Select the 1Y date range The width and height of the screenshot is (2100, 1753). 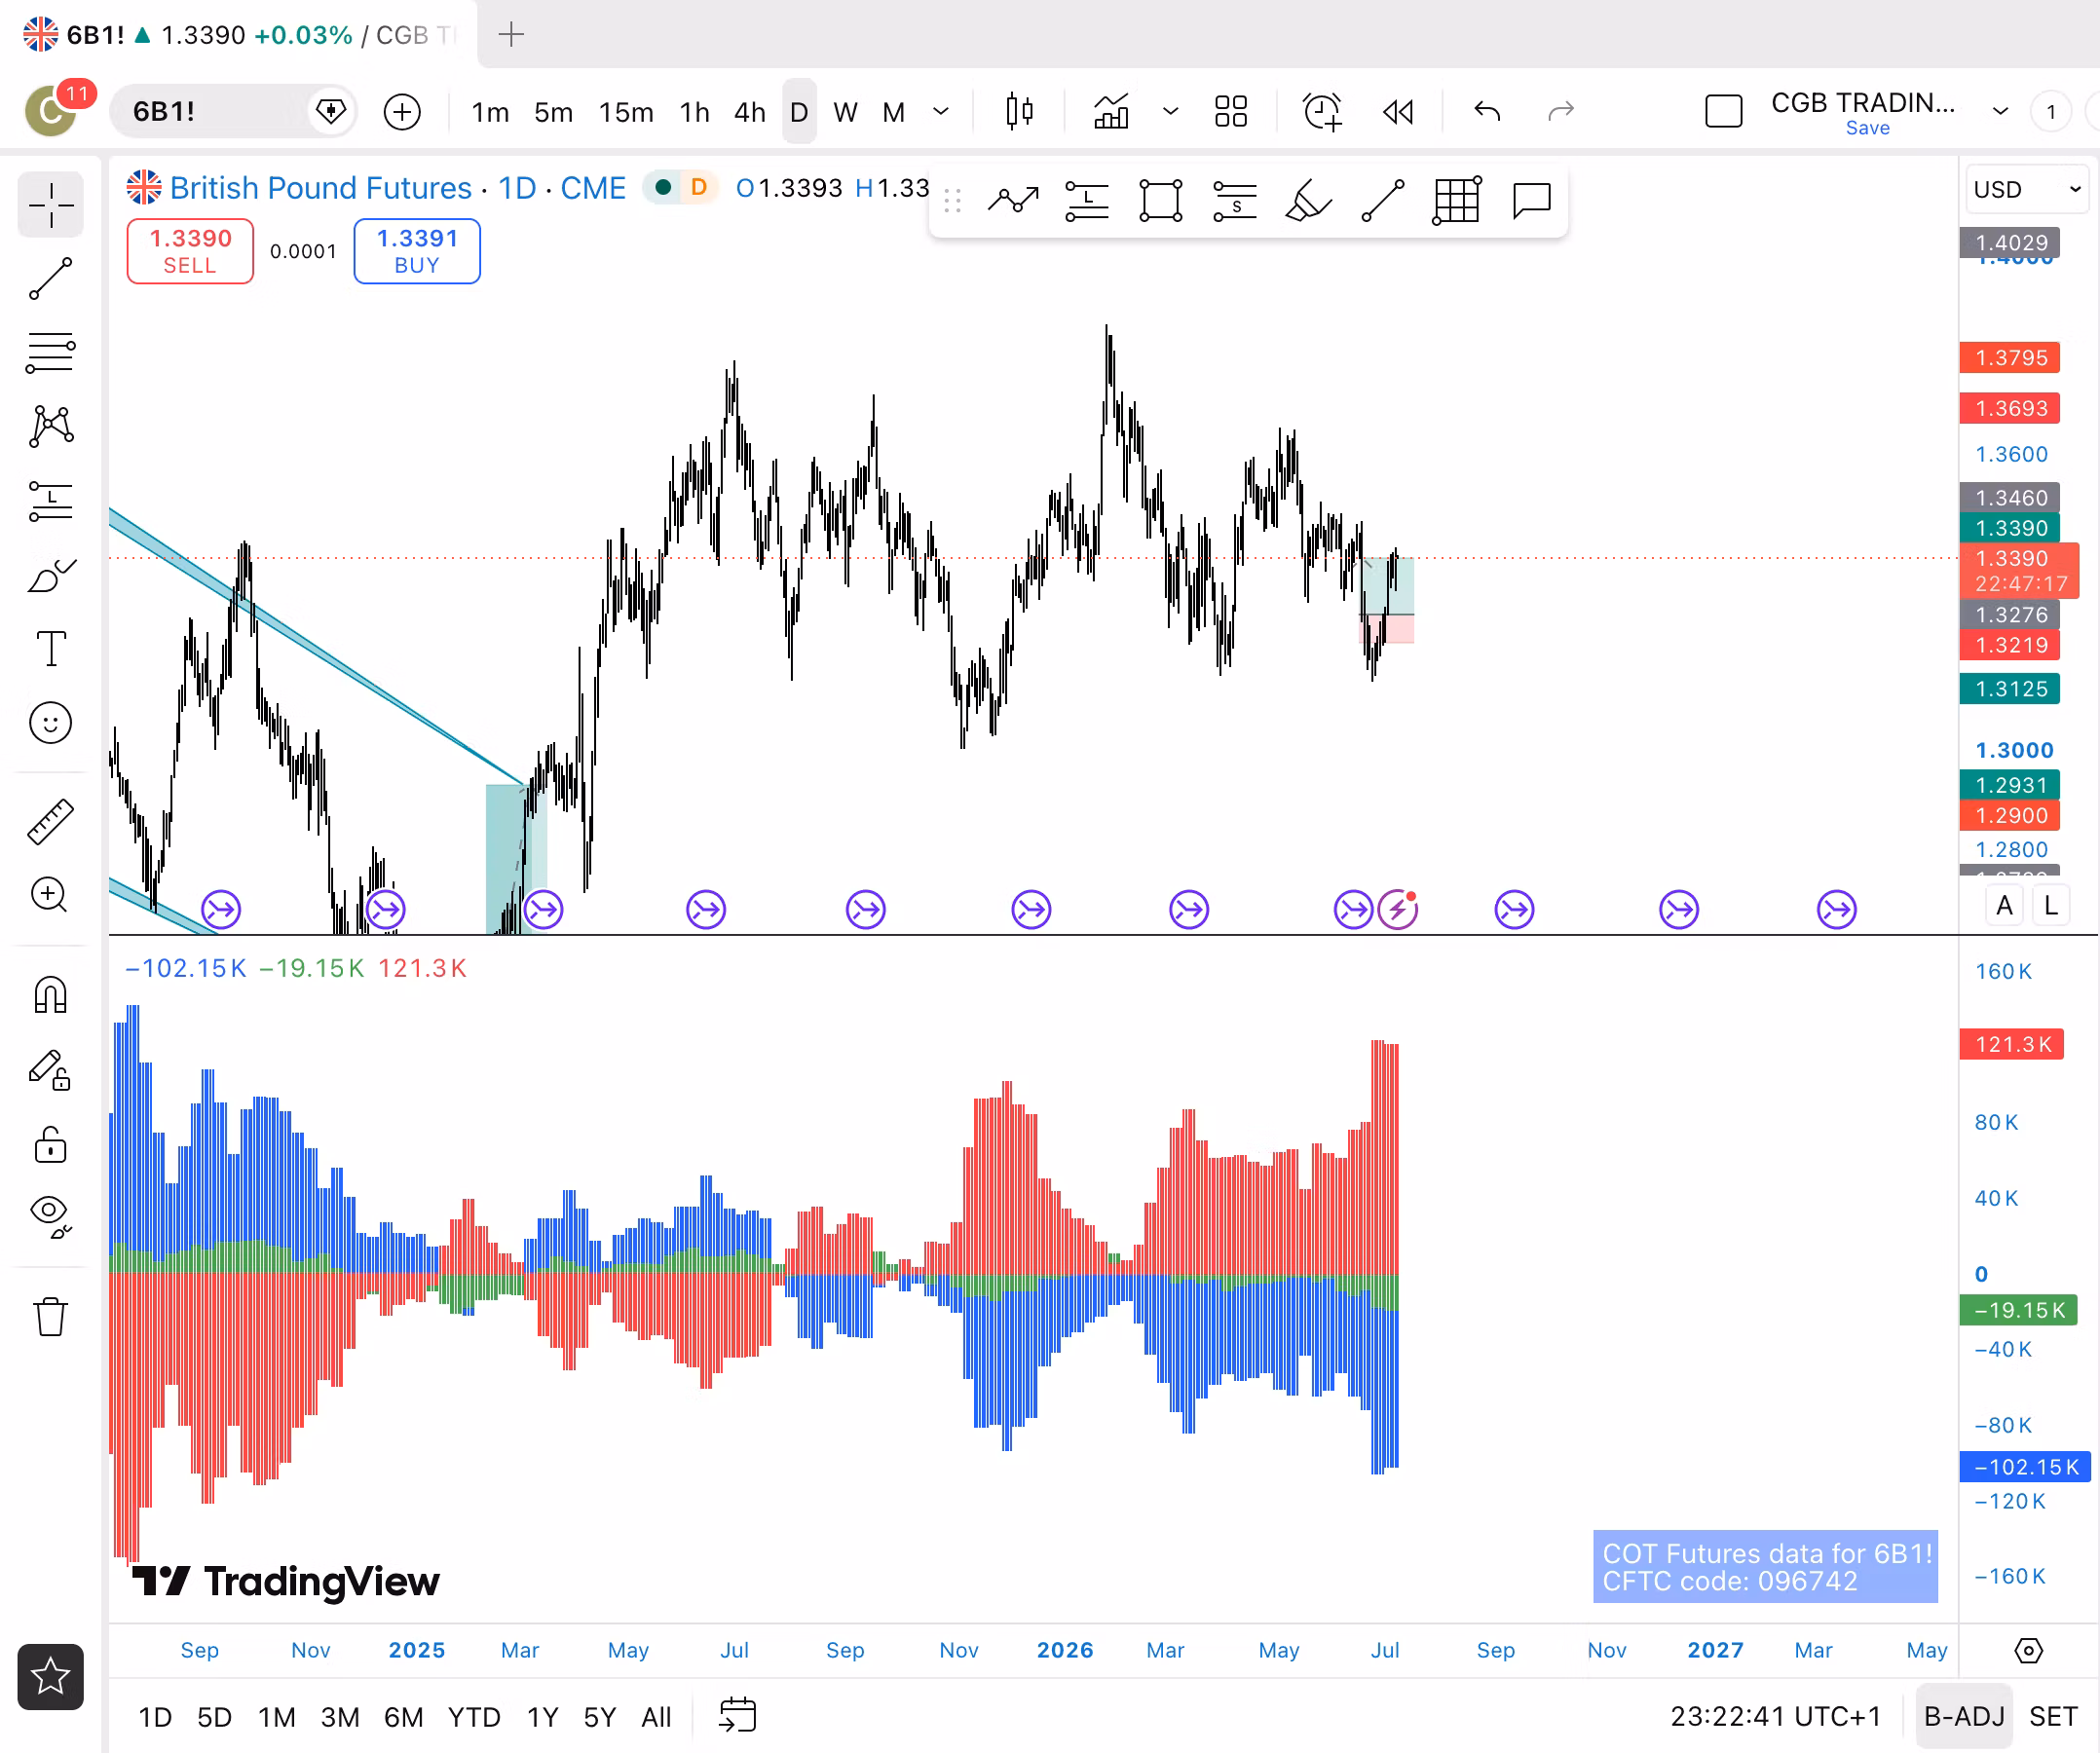pos(542,1716)
